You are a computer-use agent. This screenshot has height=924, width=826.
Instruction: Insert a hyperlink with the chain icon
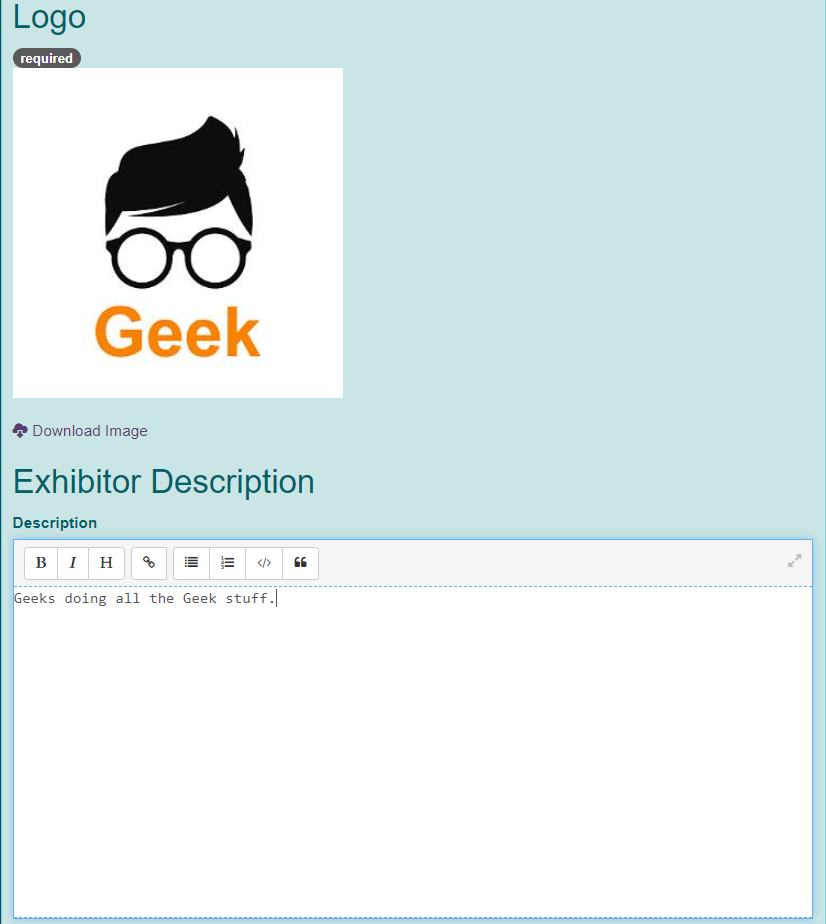coord(149,563)
